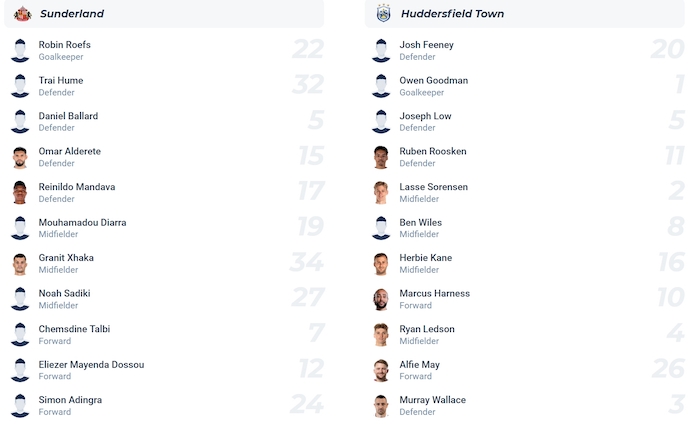The height and width of the screenshot is (424, 690).
Task: Click Omar Alderete's player photo
Action: (x=20, y=157)
